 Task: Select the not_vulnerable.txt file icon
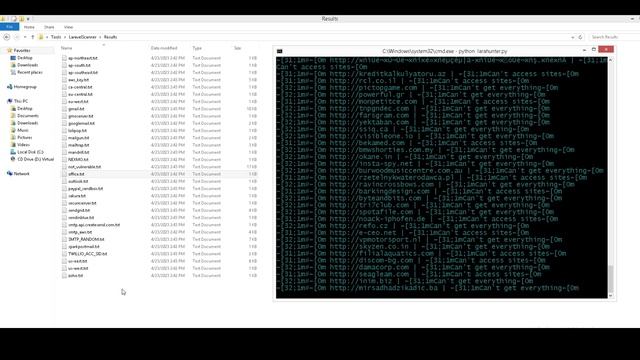64,167
